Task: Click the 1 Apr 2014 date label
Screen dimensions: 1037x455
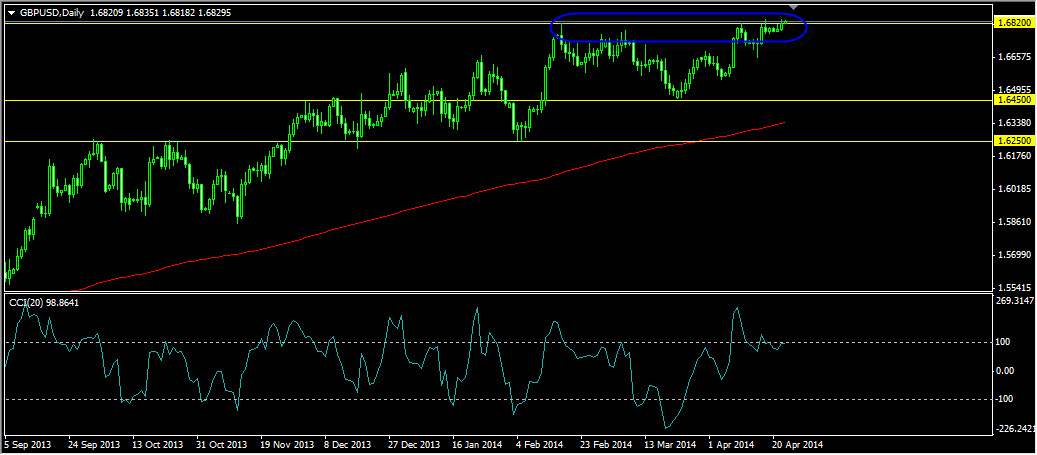Action: [x=731, y=444]
